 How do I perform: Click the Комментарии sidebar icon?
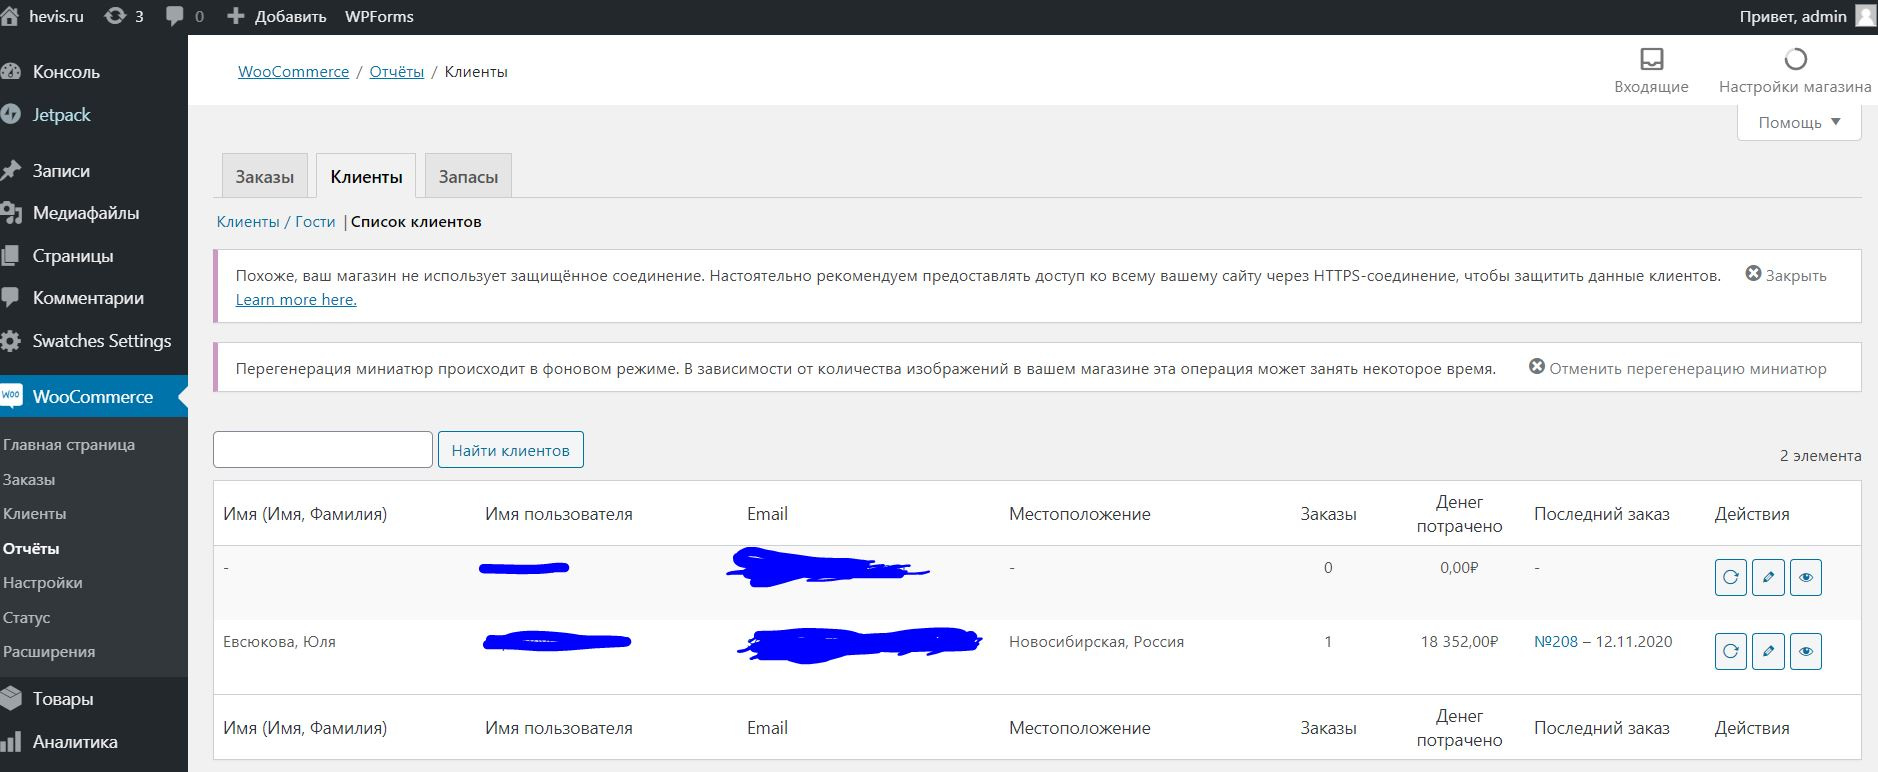(x=10, y=298)
